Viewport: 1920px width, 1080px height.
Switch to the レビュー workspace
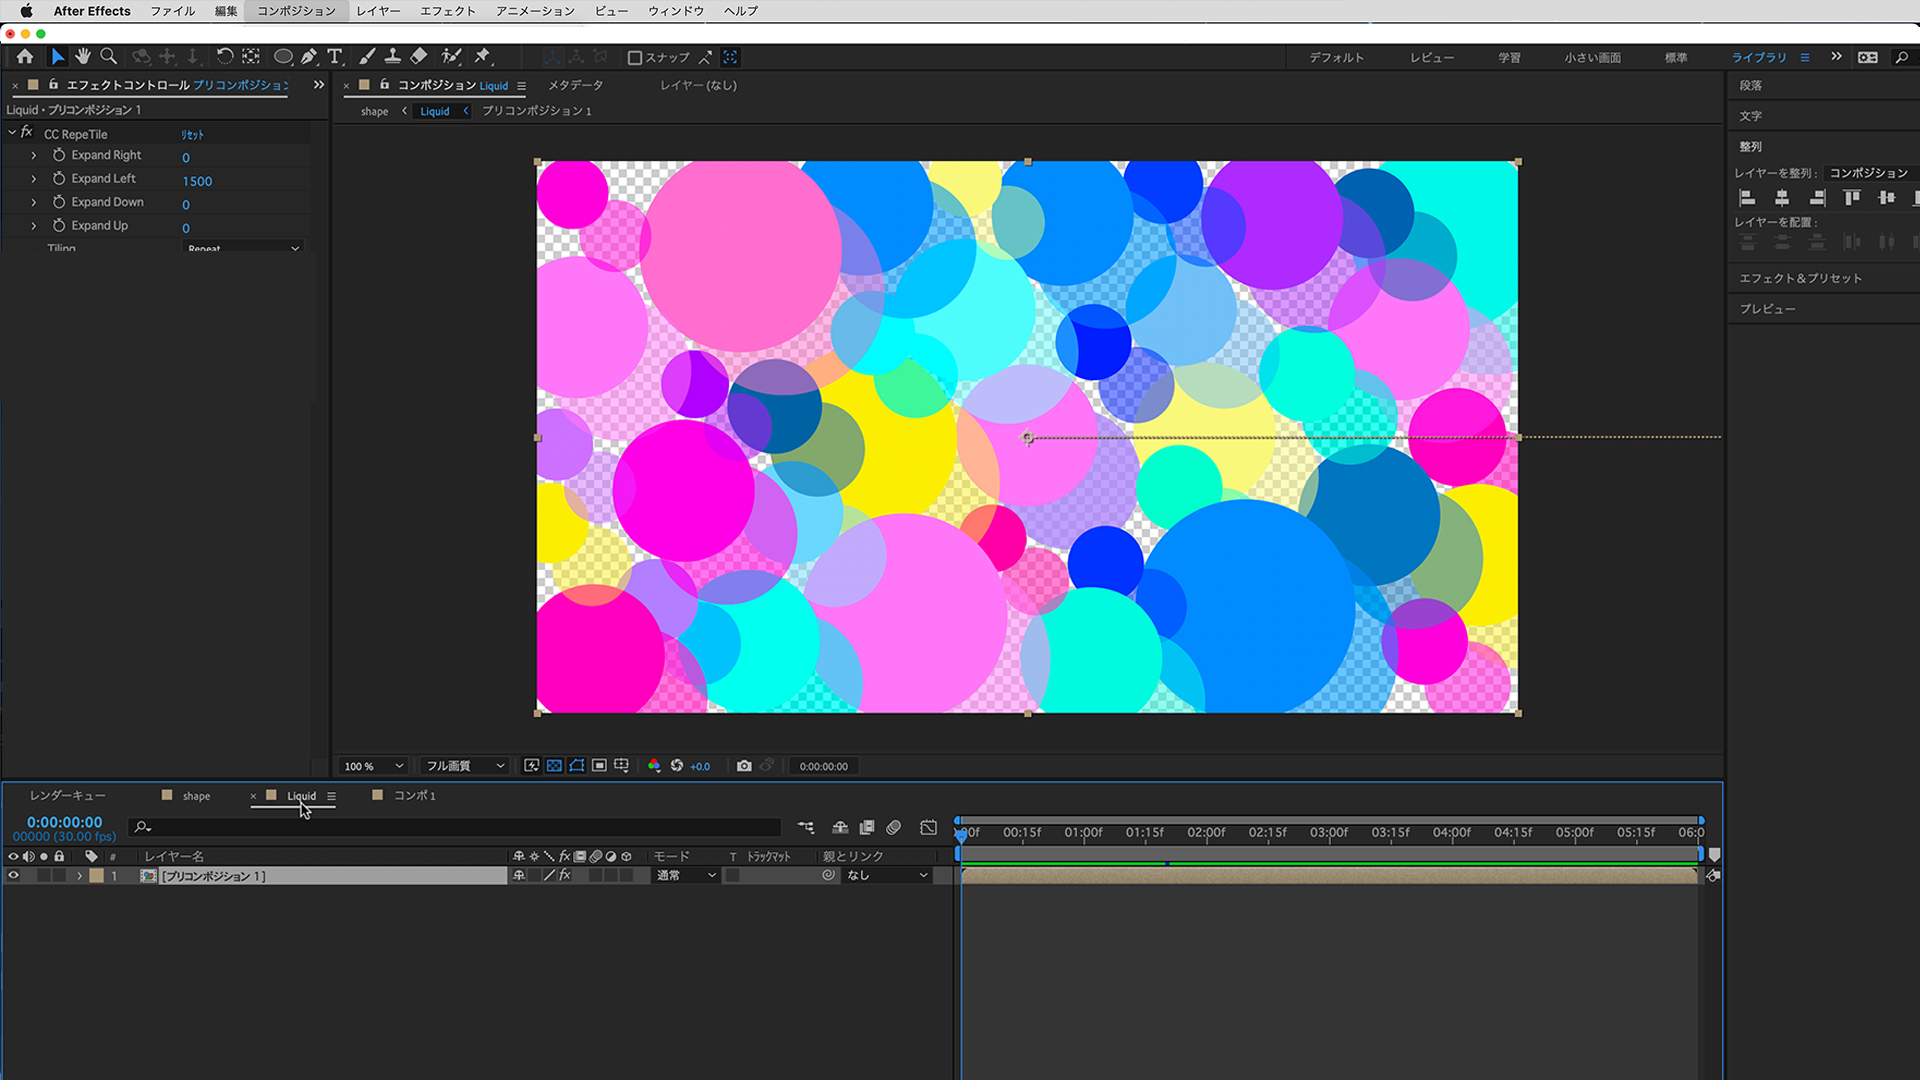tap(1432, 58)
